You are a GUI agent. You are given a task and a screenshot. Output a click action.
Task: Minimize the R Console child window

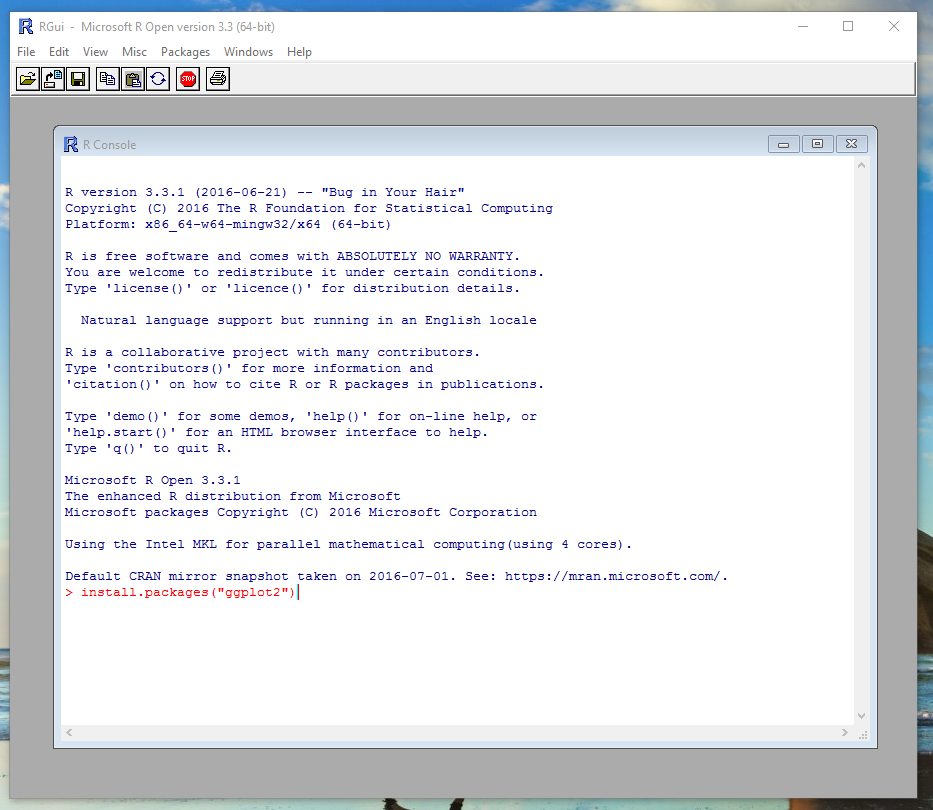(x=784, y=144)
